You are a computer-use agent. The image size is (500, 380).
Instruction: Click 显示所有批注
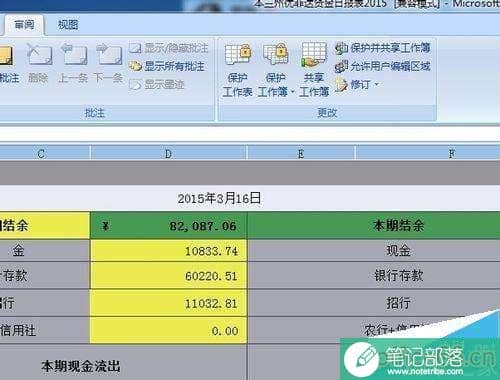point(167,66)
